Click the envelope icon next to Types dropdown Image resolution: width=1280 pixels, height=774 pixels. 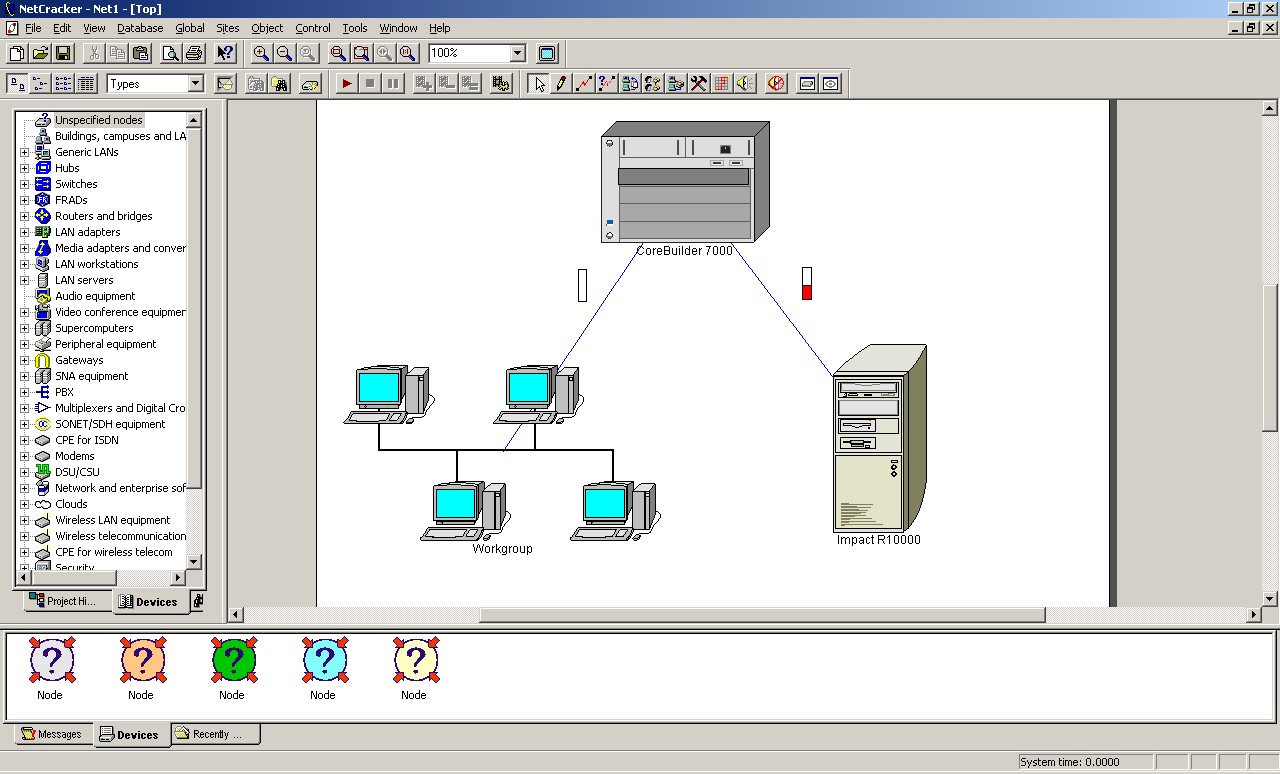(x=225, y=84)
